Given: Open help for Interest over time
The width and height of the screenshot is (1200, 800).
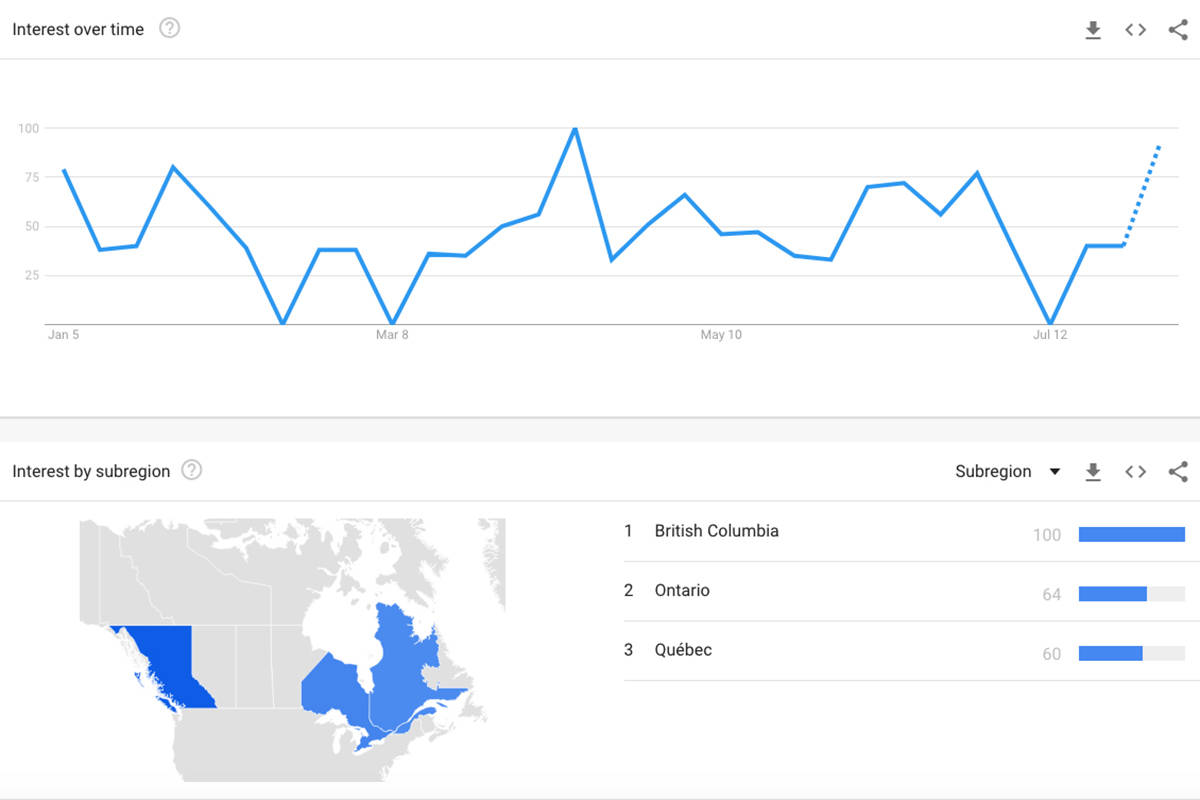Looking at the screenshot, I should (170, 29).
